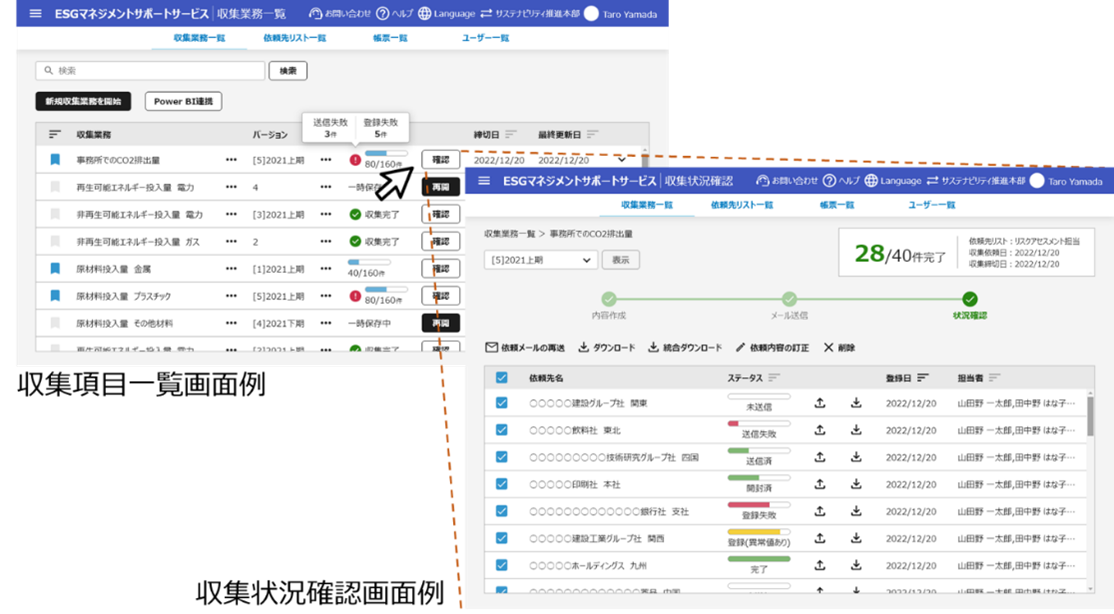
Task: Uncheck checkbox for ○○○○○印刷社 本社
Action: click(x=502, y=484)
